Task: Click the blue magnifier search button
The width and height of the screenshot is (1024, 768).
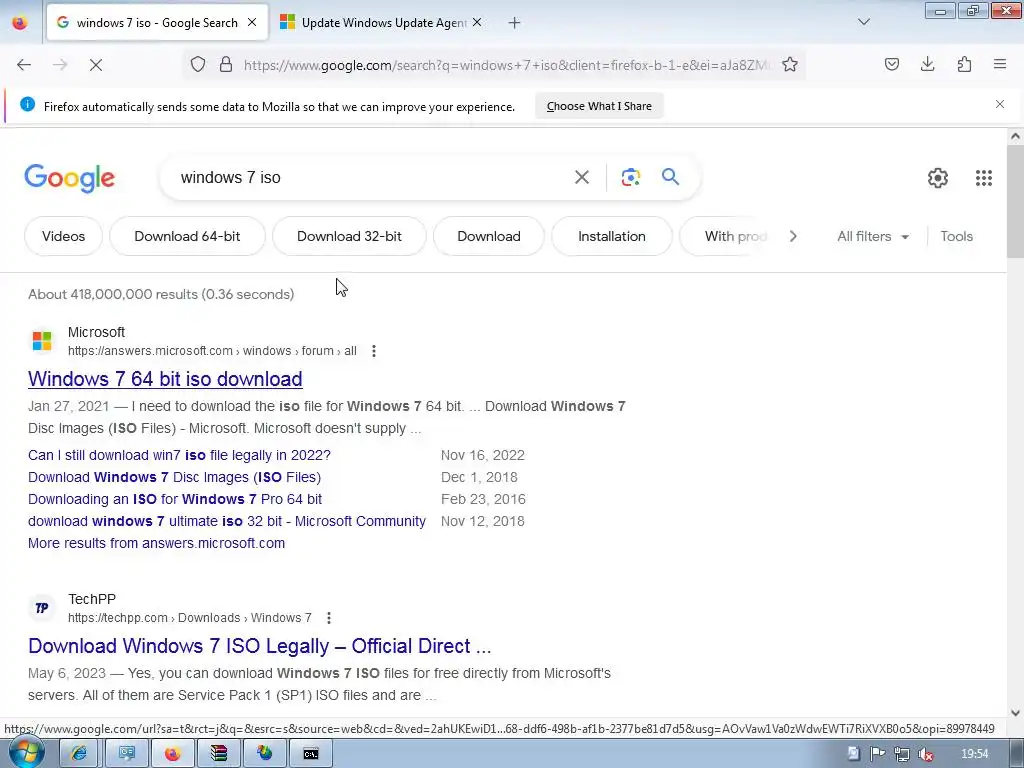Action: pos(671,176)
